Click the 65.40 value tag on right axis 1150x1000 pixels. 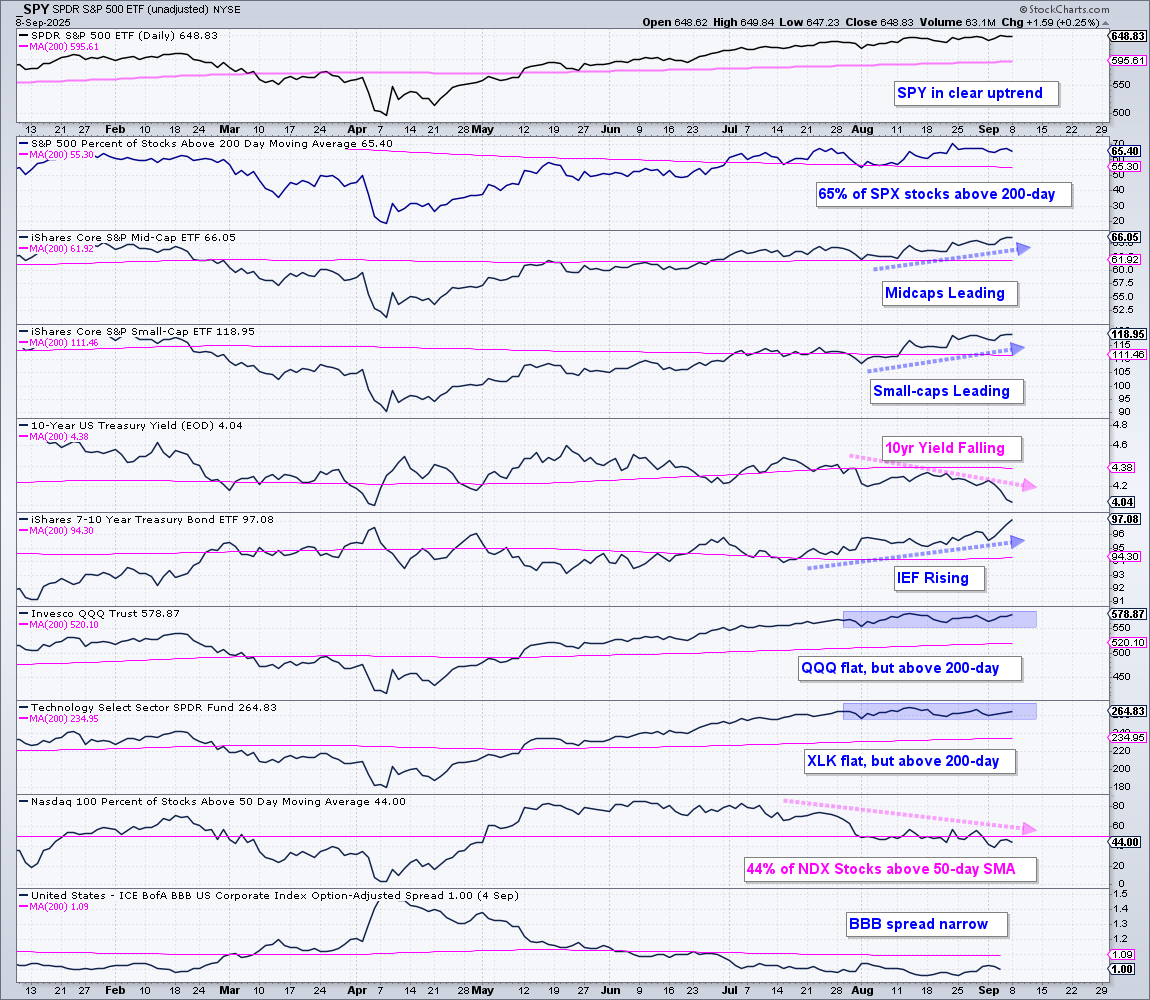click(1124, 151)
